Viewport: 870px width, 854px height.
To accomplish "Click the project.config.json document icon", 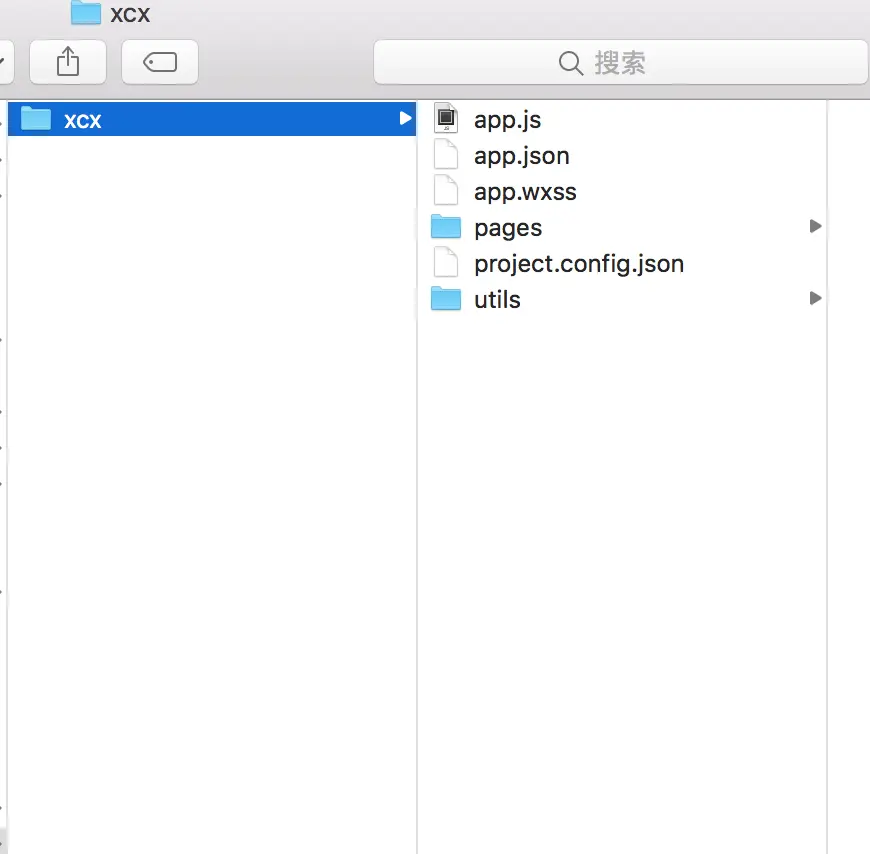I will (x=446, y=262).
